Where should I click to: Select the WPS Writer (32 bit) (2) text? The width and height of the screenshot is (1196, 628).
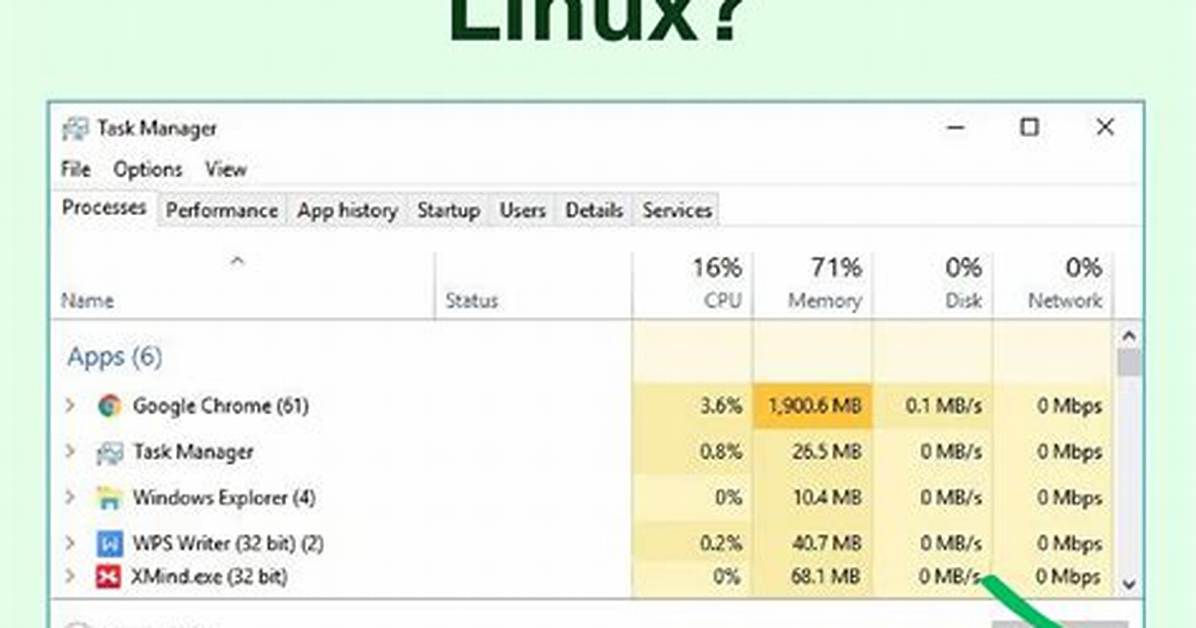(x=228, y=544)
